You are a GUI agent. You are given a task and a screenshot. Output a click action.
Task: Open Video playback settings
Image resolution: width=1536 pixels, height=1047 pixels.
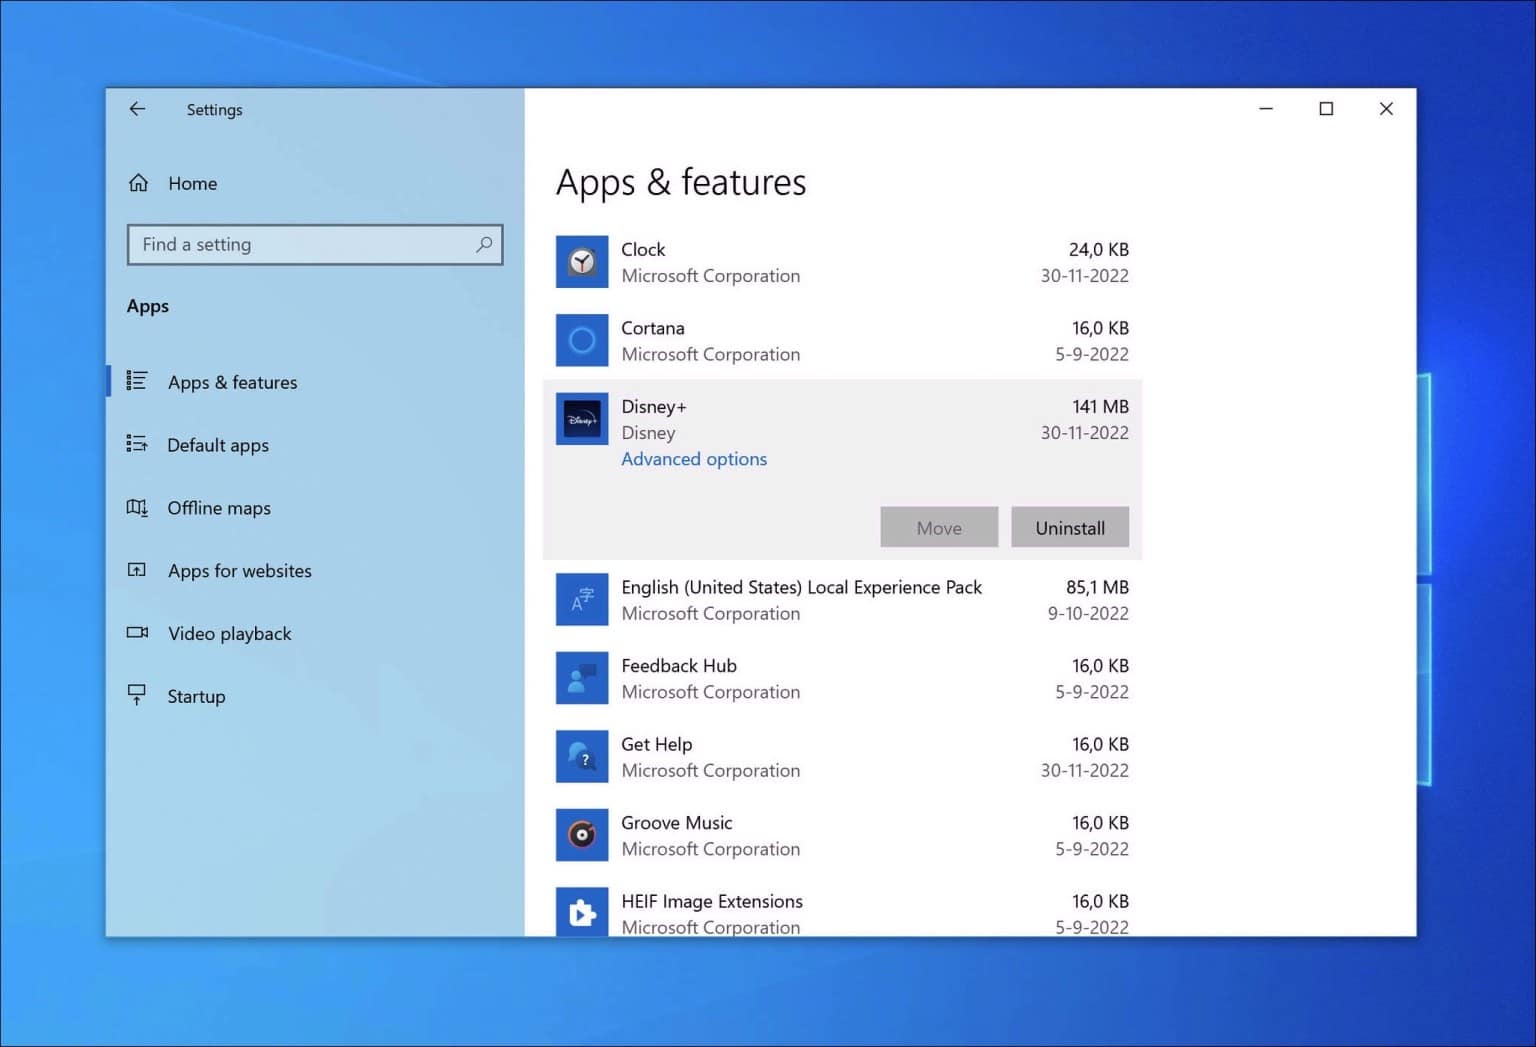click(x=230, y=634)
